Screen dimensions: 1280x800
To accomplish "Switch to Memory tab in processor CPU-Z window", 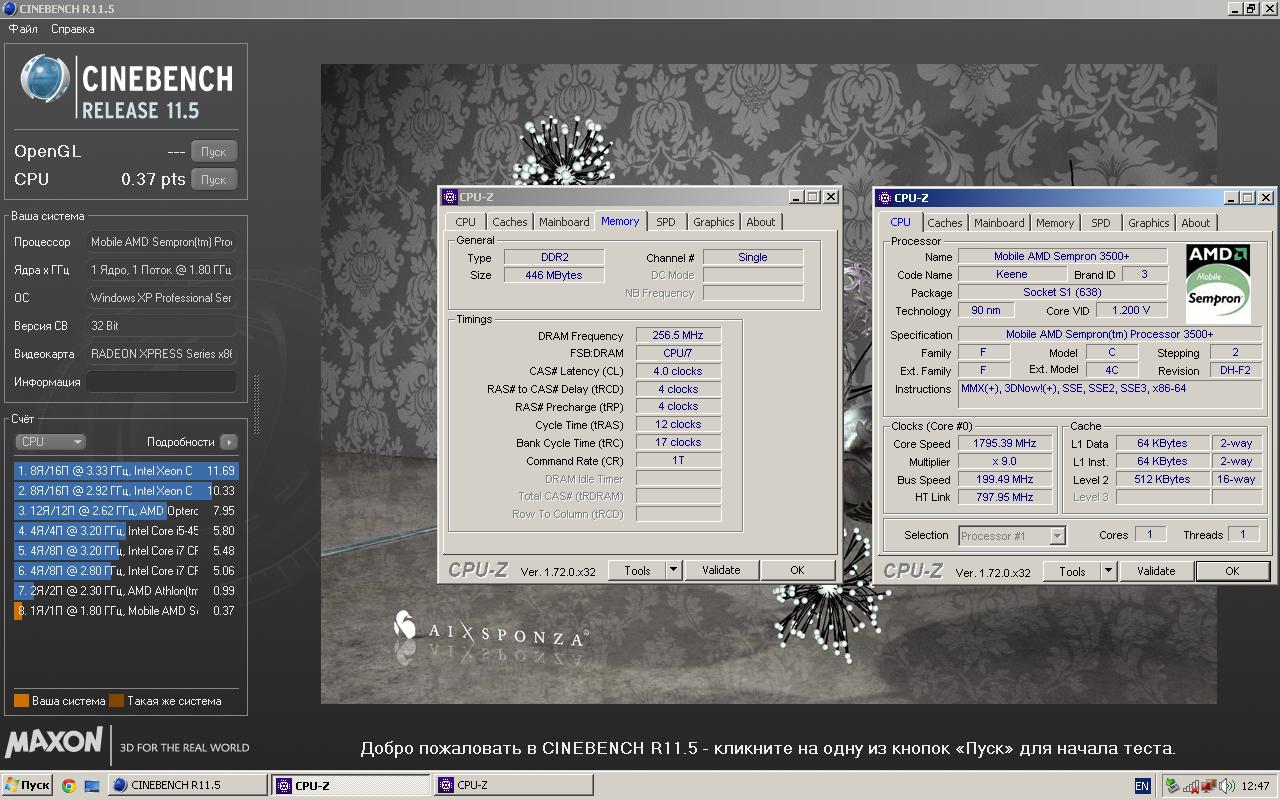I will (x=1055, y=223).
